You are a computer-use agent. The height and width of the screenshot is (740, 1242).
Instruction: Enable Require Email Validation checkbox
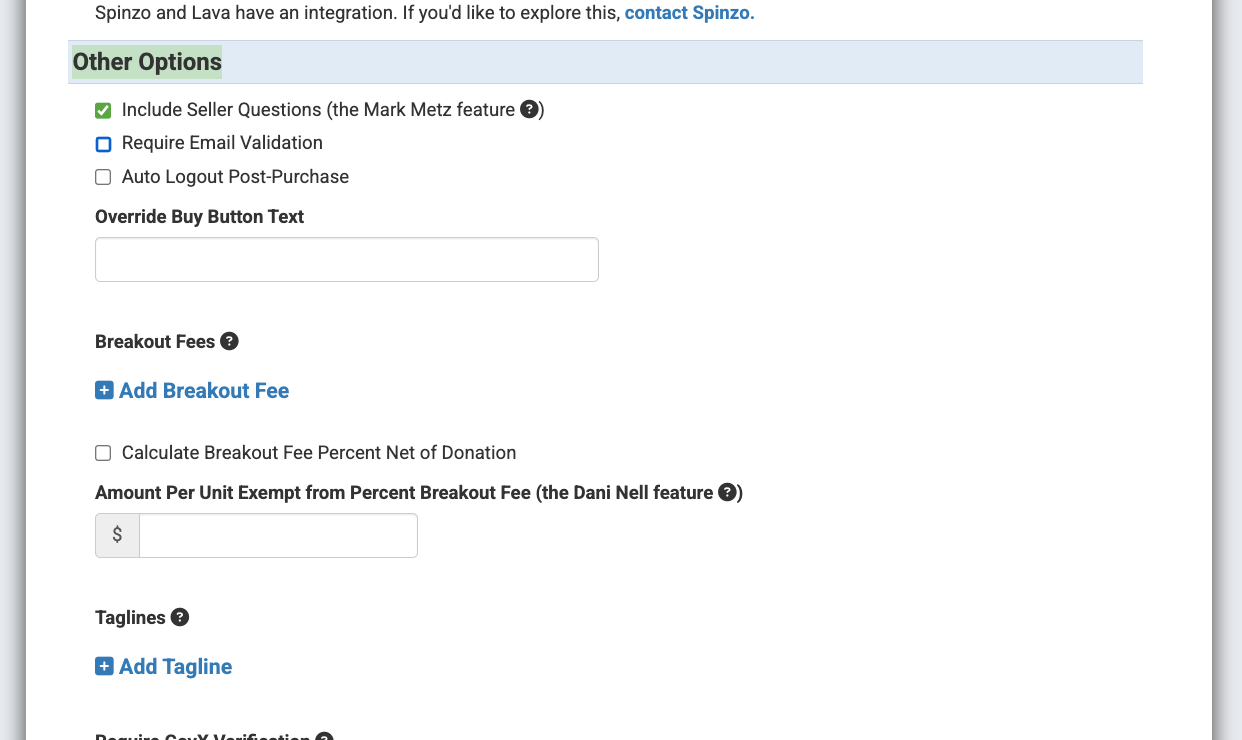coord(103,144)
